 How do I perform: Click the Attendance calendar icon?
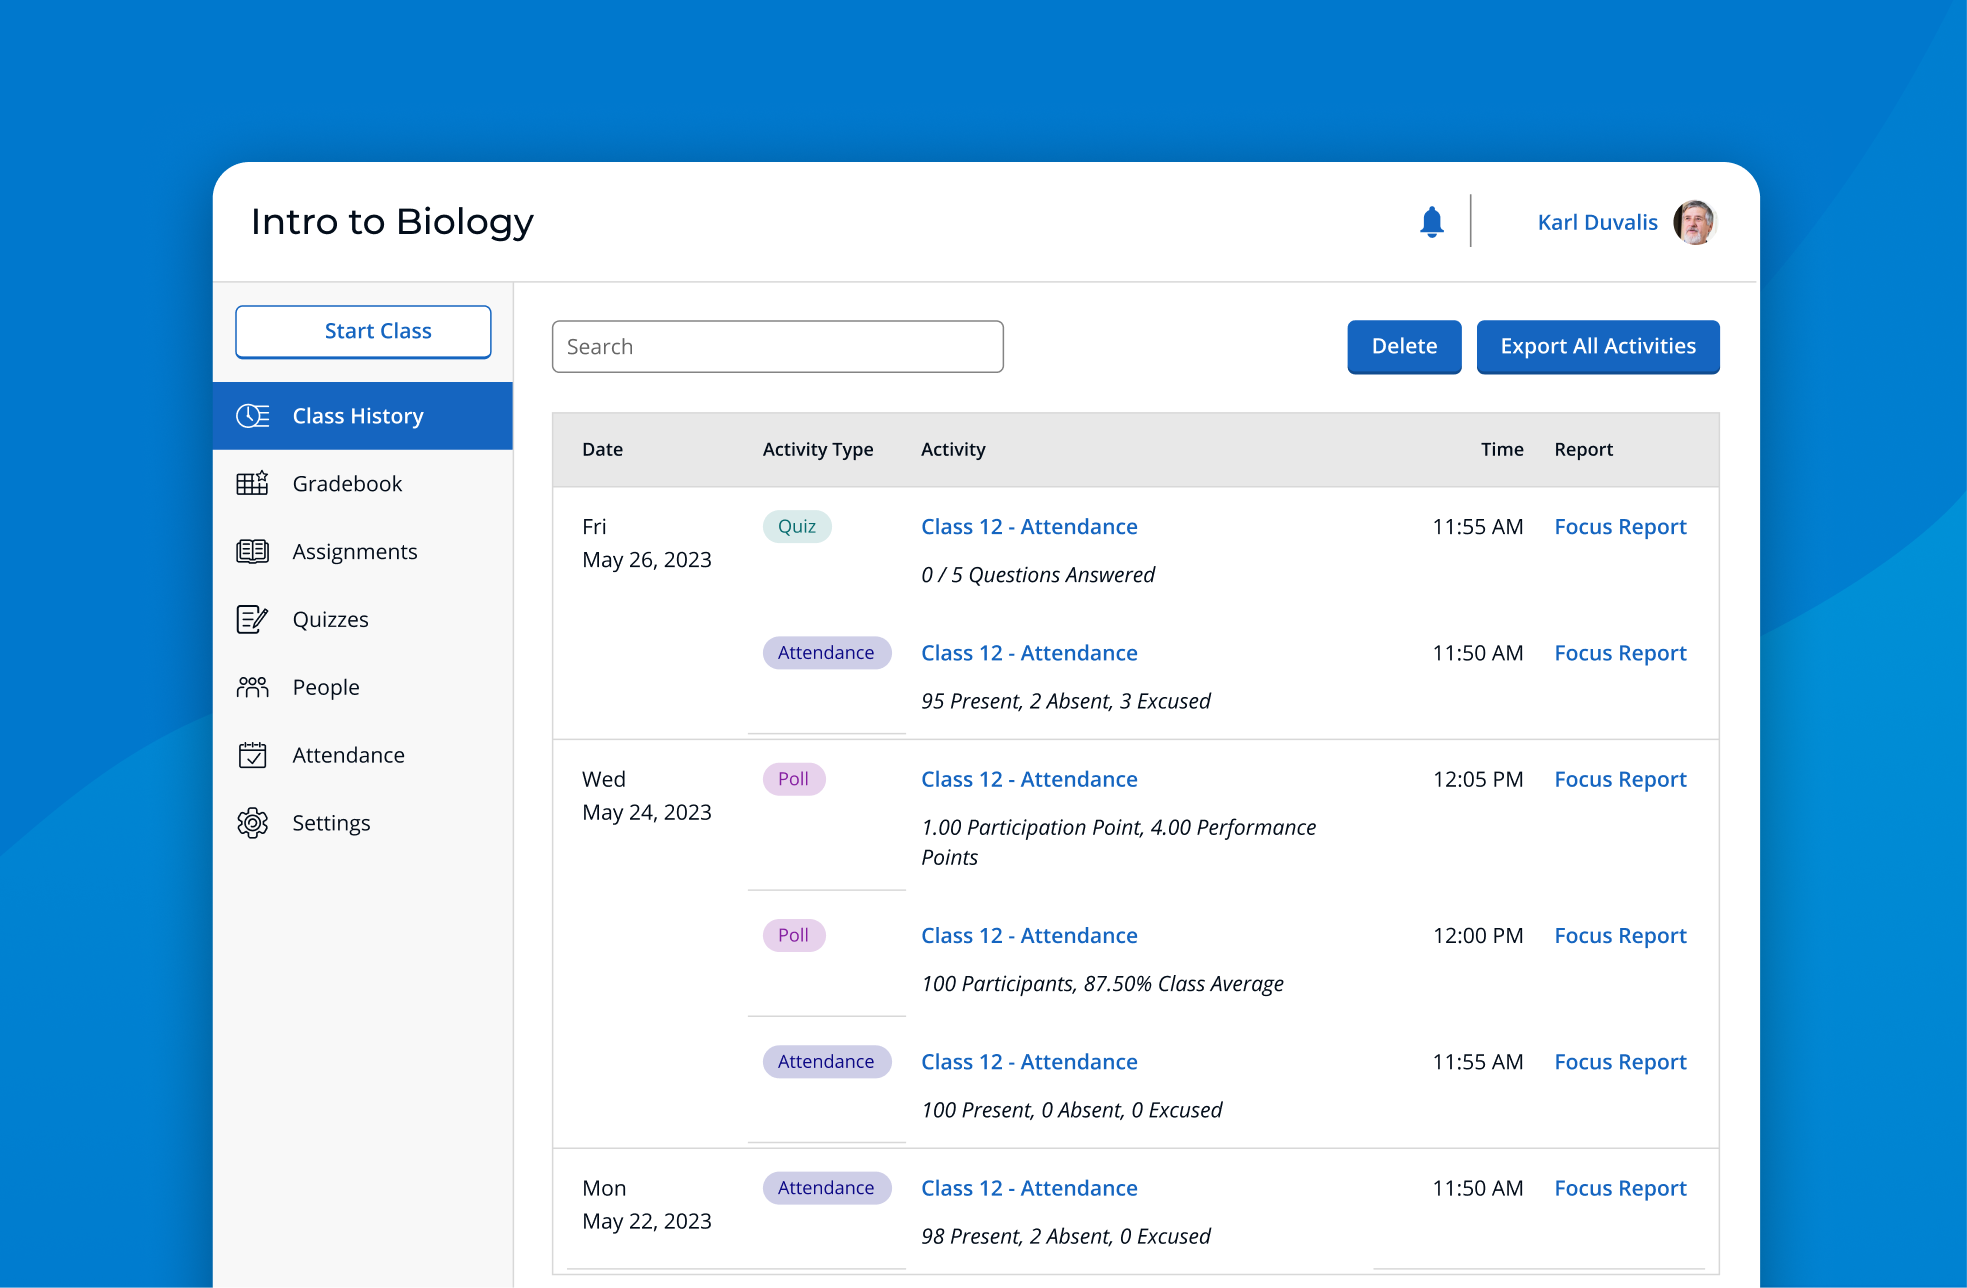[x=252, y=755]
